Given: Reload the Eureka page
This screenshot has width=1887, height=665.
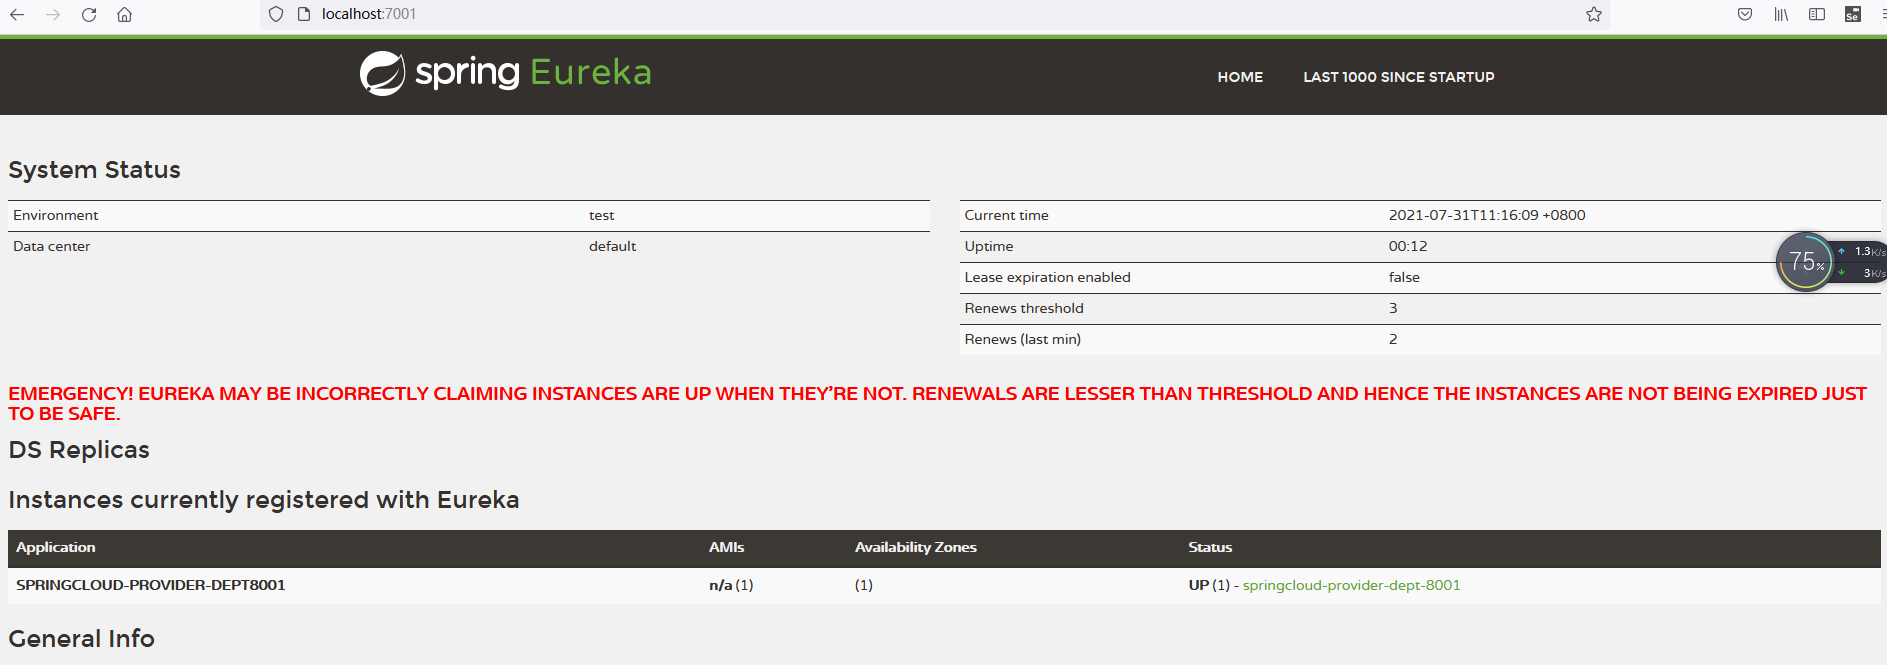Looking at the screenshot, I should [x=89, y=14].
